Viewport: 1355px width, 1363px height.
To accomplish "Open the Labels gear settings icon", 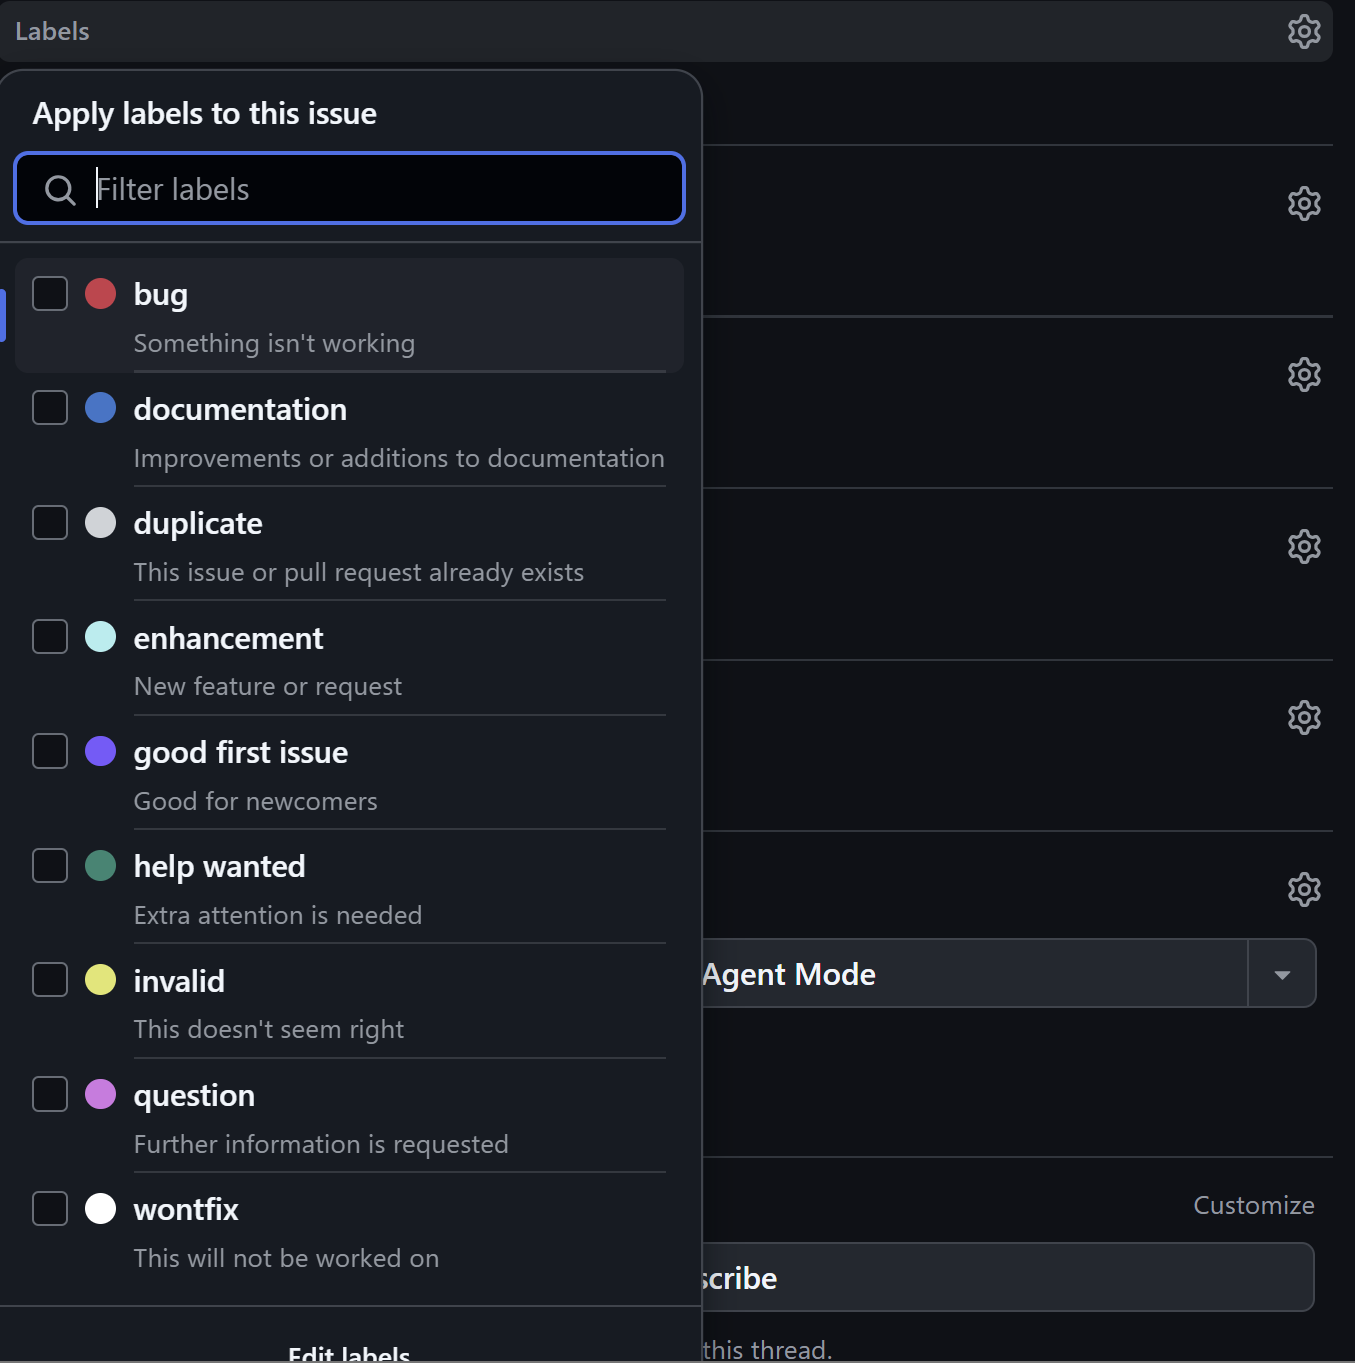I will [1304, 32].
